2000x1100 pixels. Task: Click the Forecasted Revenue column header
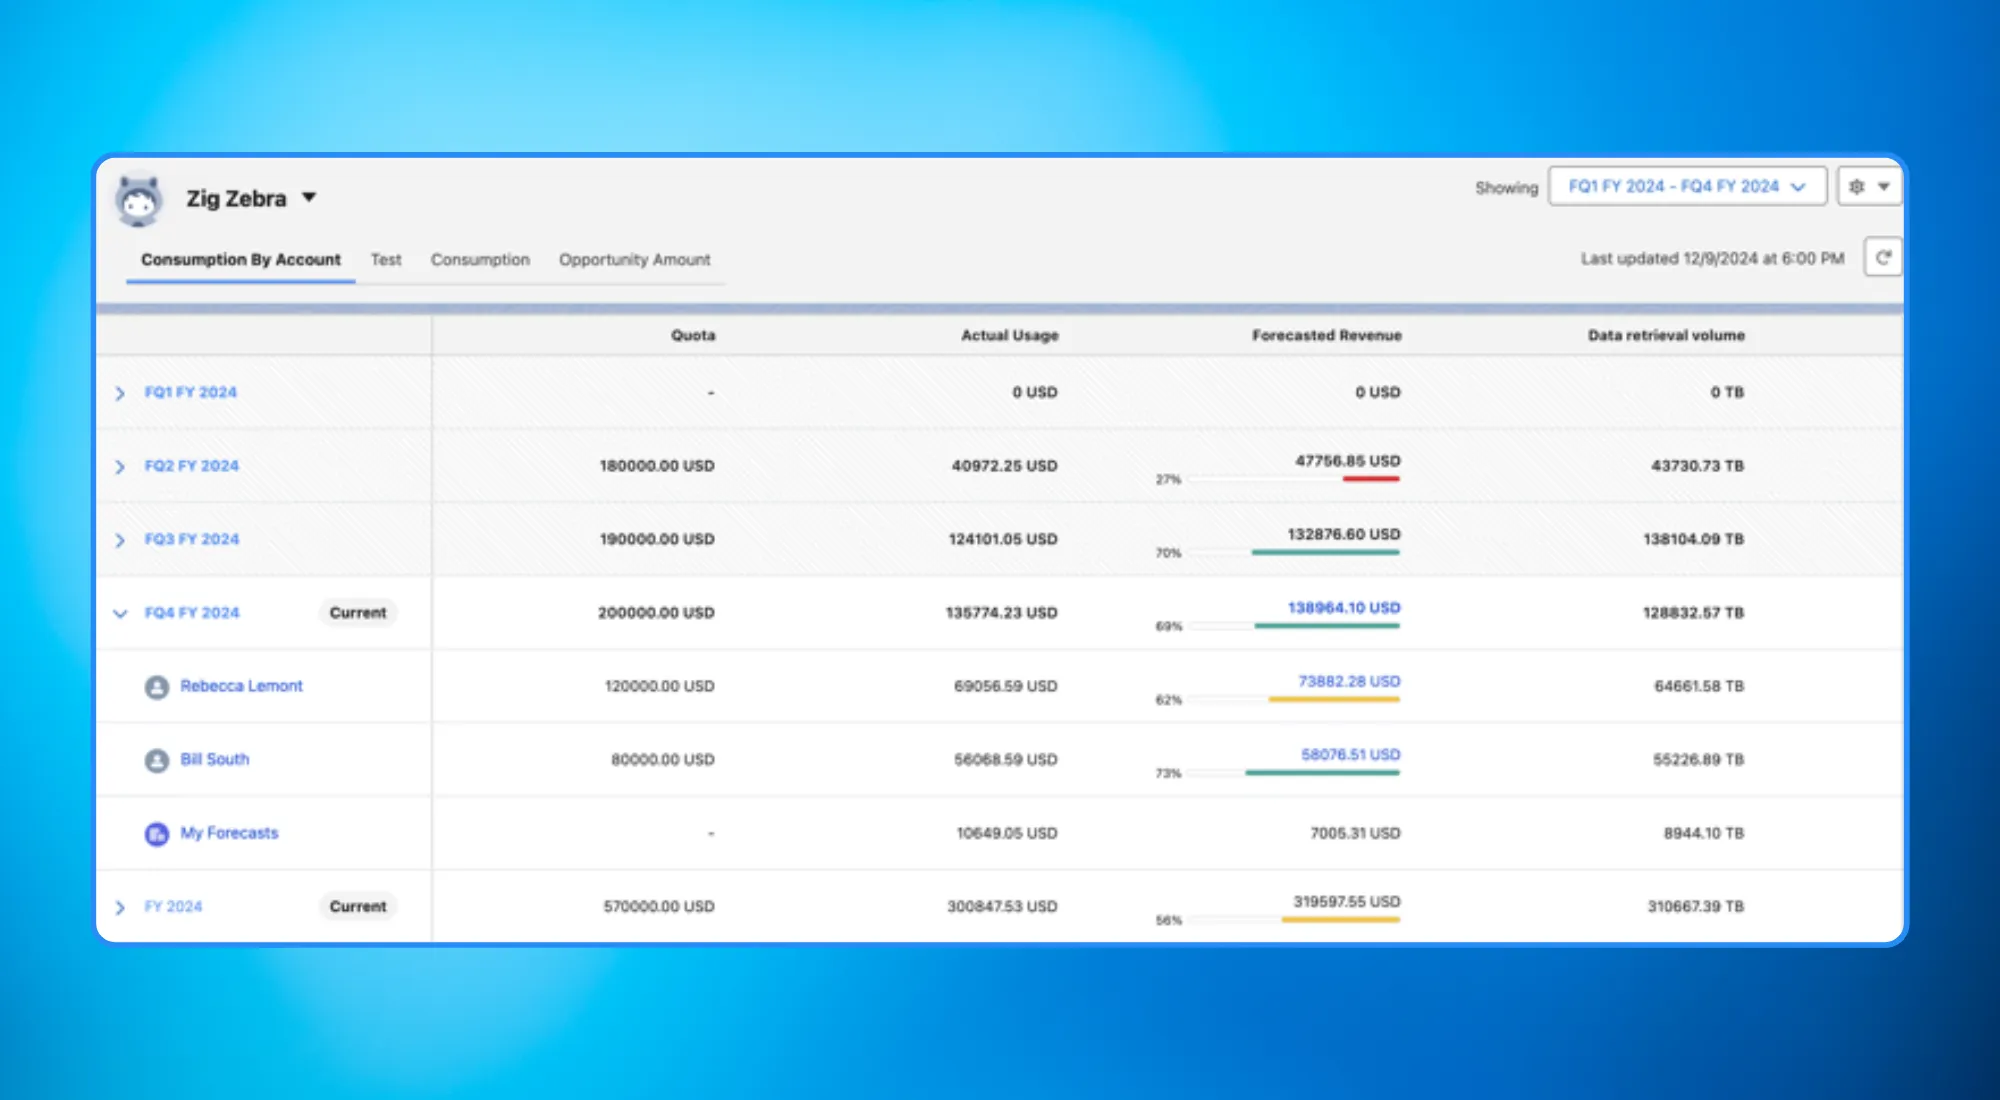[x=1326, y=336]
